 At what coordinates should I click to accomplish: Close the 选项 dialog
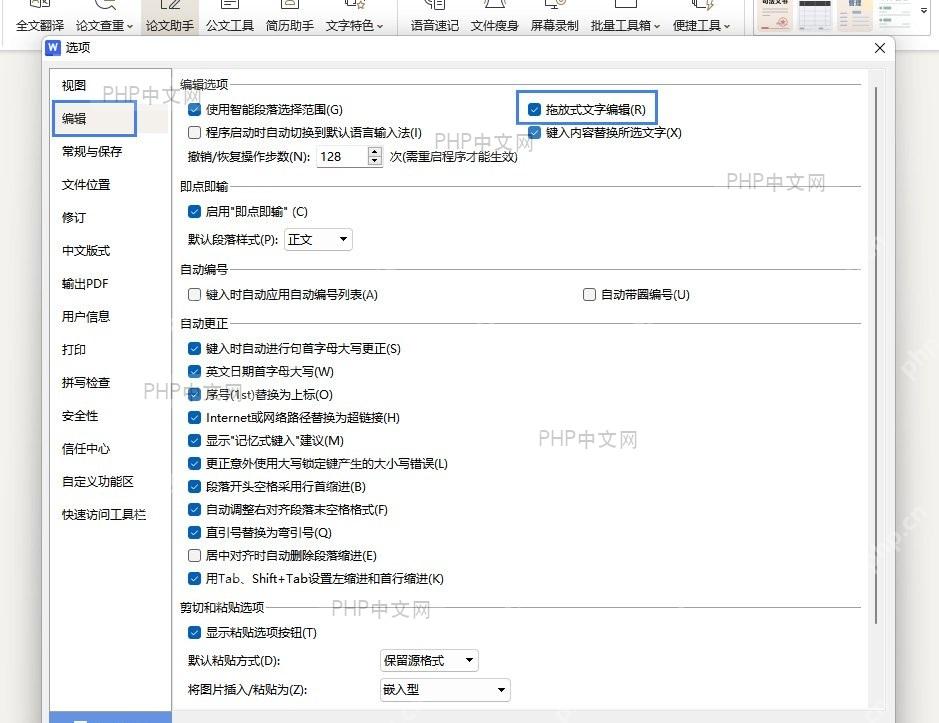880,48
